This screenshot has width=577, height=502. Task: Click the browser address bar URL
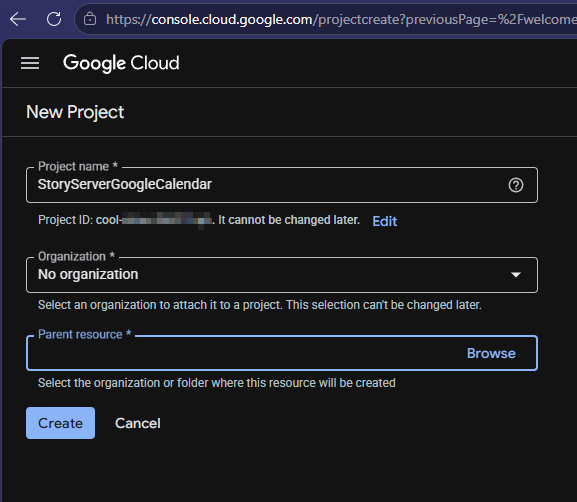coord(341,19)
